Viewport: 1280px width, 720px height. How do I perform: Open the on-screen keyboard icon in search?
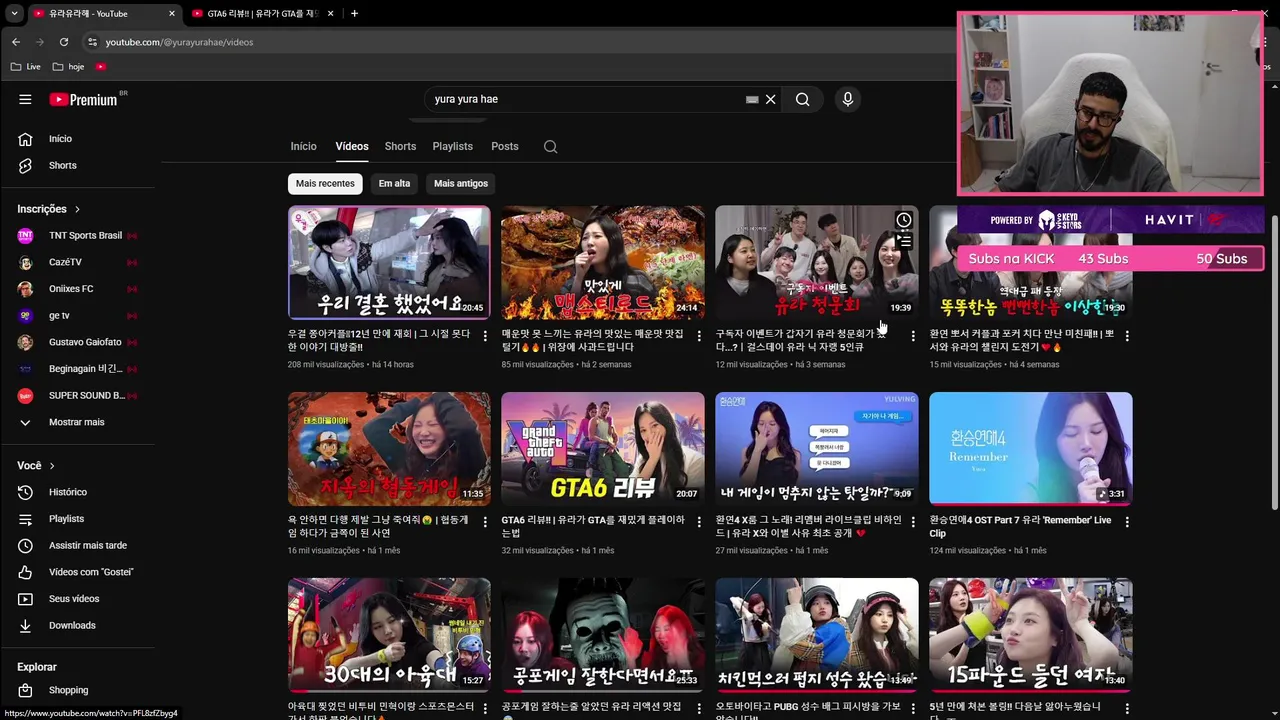point(752,99)
